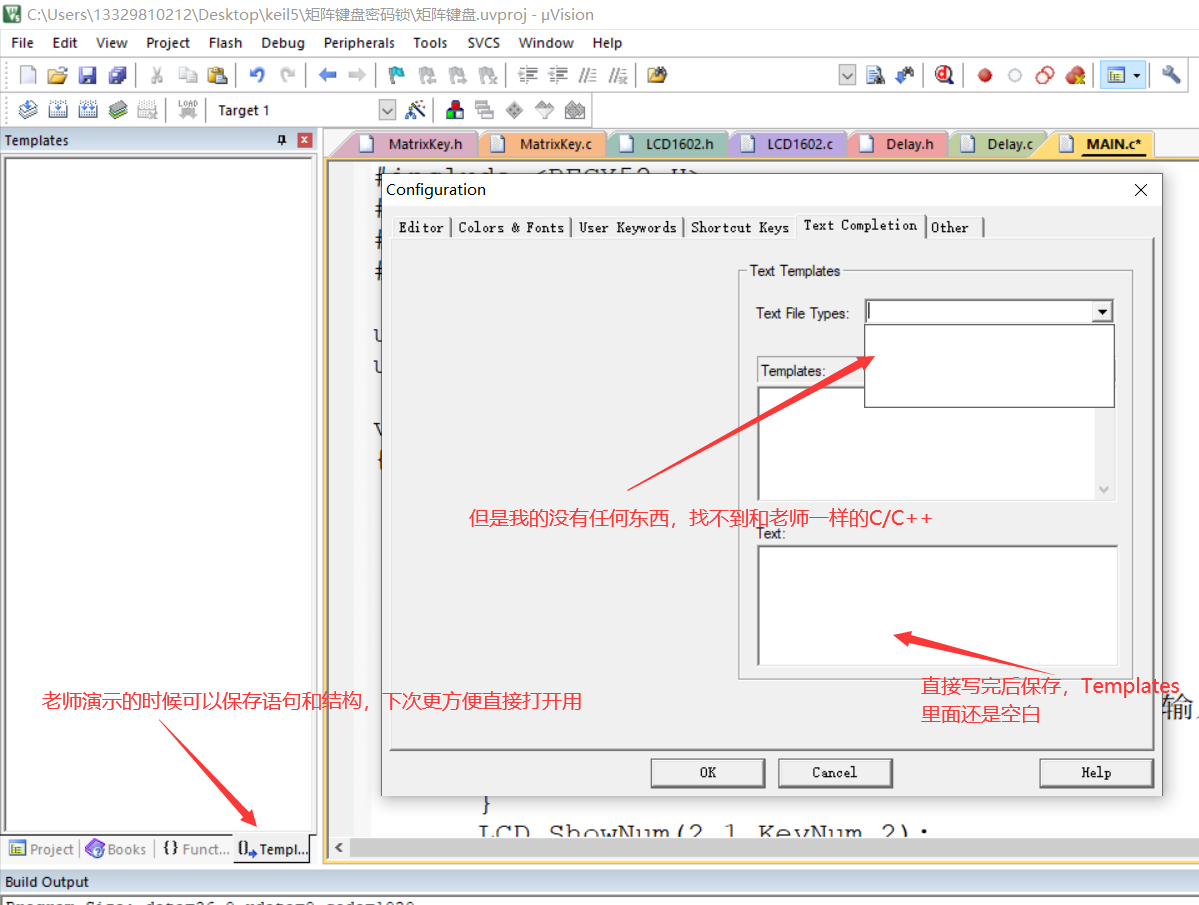Translate current file icon
The height and width of the screenshot is (905, 1199).
[x=28, y=110]
